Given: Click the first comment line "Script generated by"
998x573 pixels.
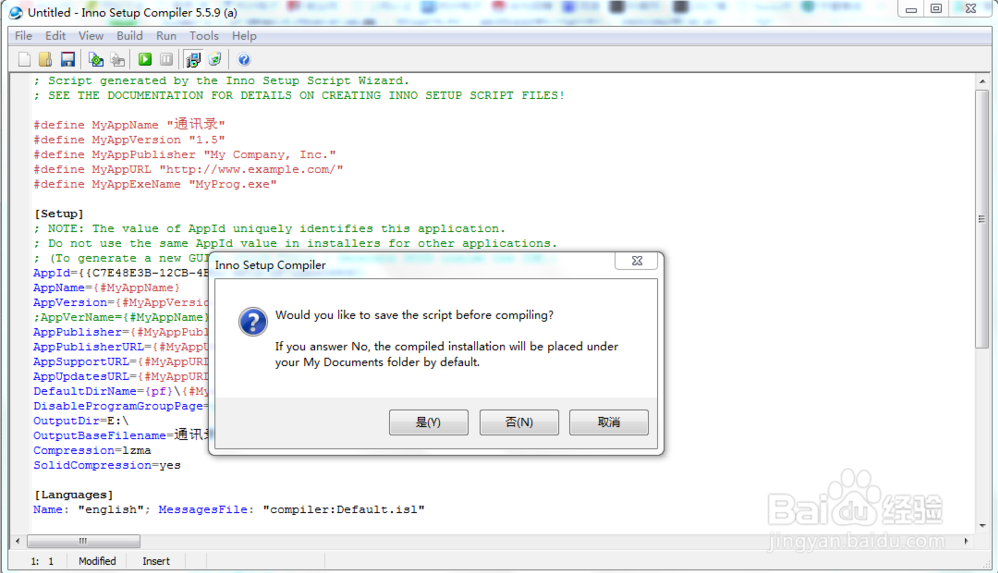Looking at the screenshot, I should click(x=221, y=81).
